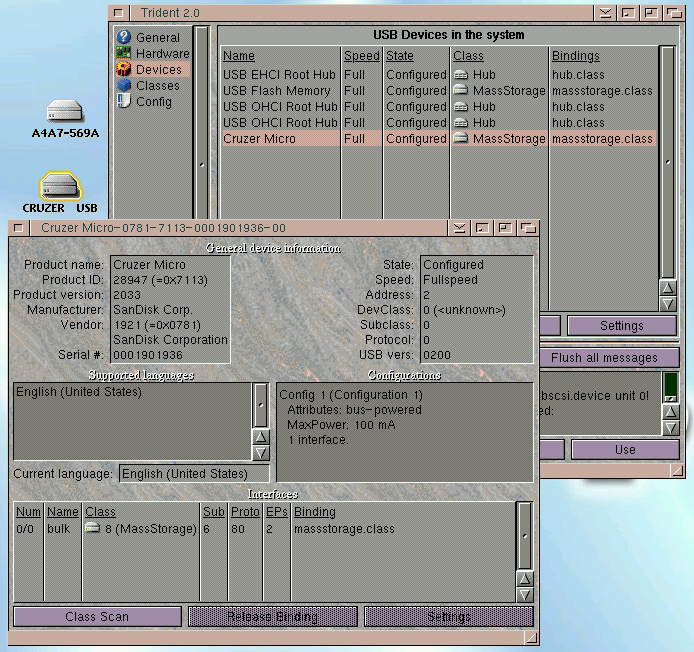Click the Config icon in sidebar

tap(123, 101)
